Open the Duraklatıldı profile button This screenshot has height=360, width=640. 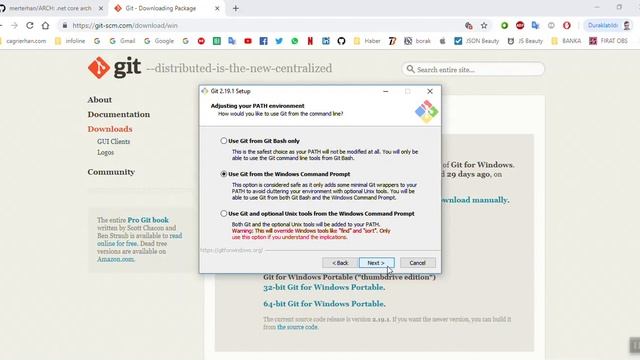click(609, 25)
